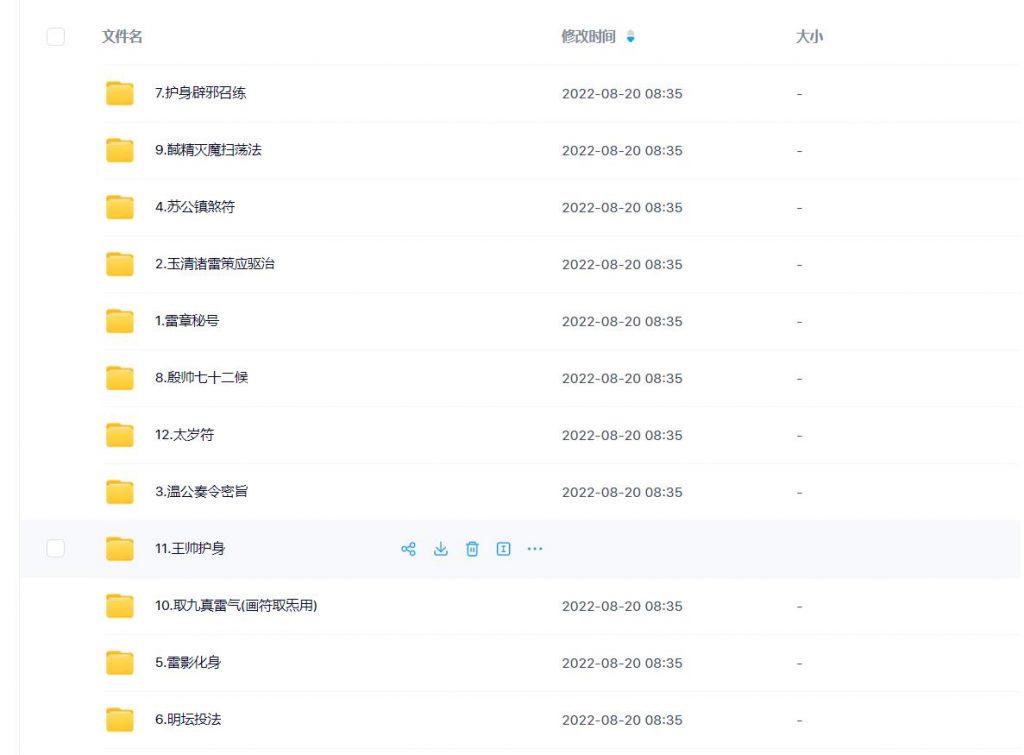Toggle the select-all checkbox in header
1024x755 pixels.
pyautogui.click(x=56, y=37)
